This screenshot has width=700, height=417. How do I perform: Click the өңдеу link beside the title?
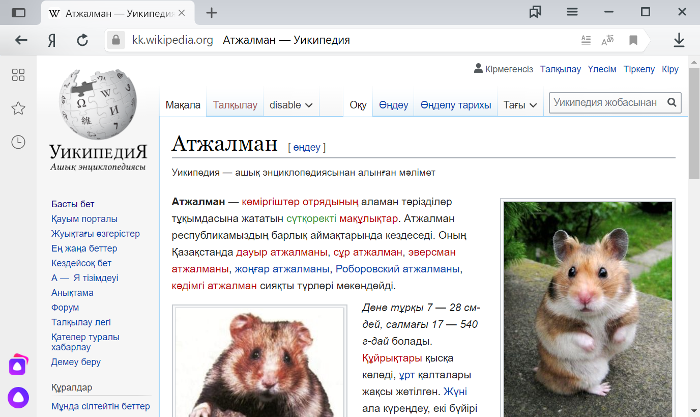[307, 147]
